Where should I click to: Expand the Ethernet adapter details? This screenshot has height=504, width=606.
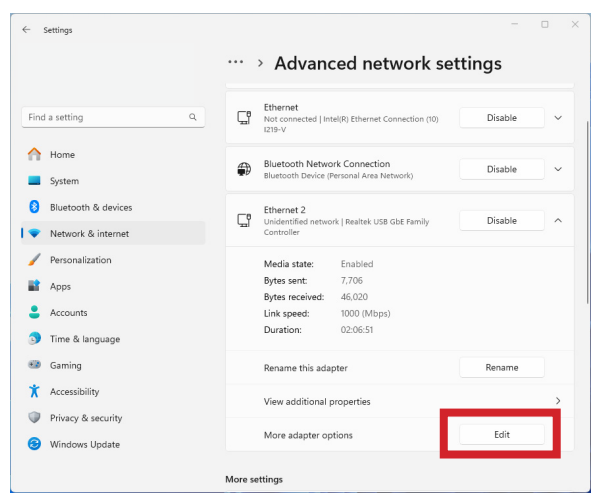558,117
